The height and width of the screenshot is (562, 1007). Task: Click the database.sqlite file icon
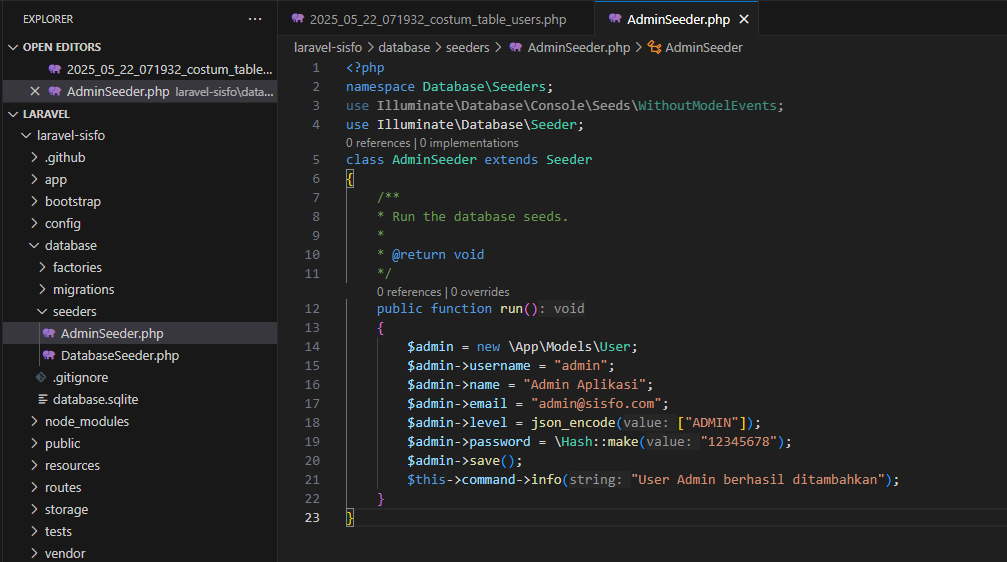(42, 400)
